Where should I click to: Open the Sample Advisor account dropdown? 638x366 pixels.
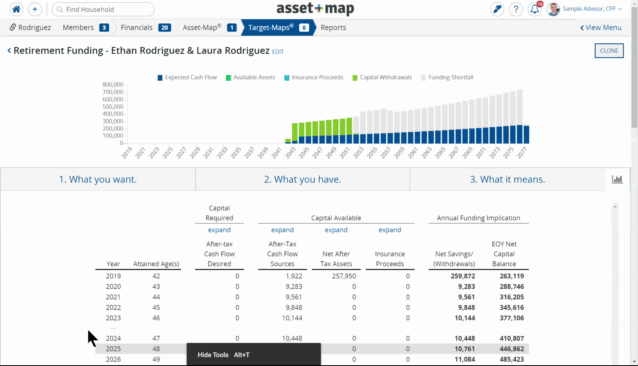tap(585, 9)
